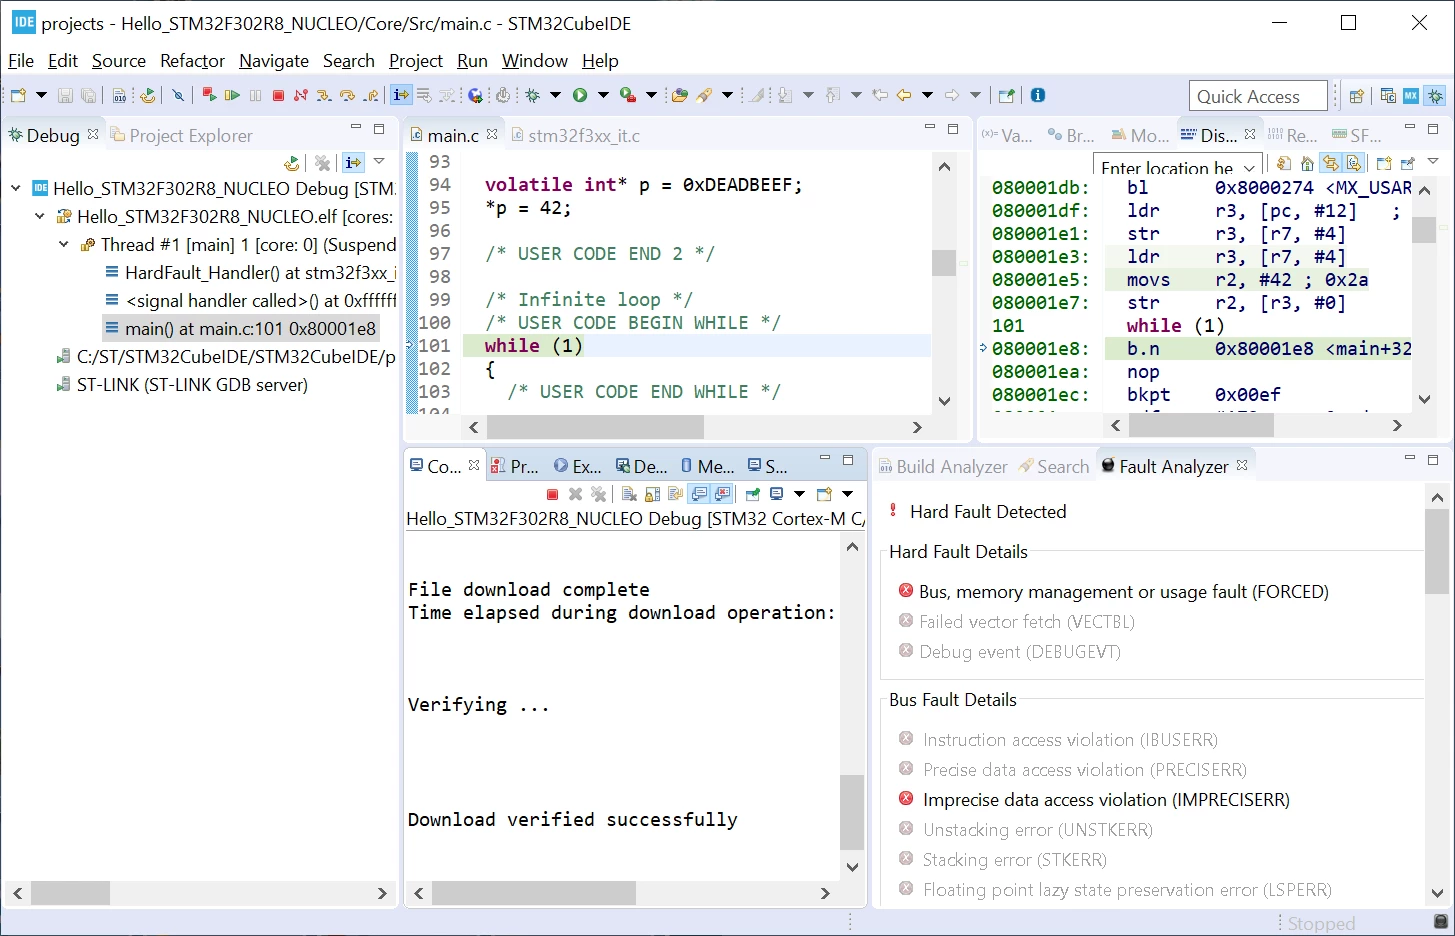Toggle Link with Active Debug Context

[x=1331, y=163]
